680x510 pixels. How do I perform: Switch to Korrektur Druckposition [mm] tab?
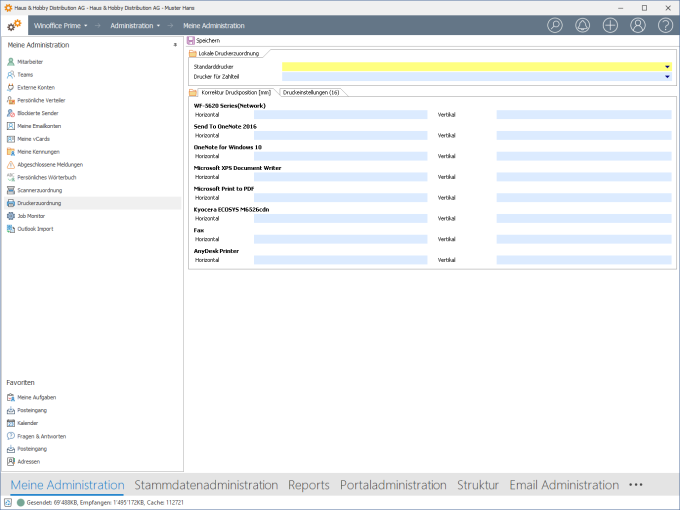(236, 92)
